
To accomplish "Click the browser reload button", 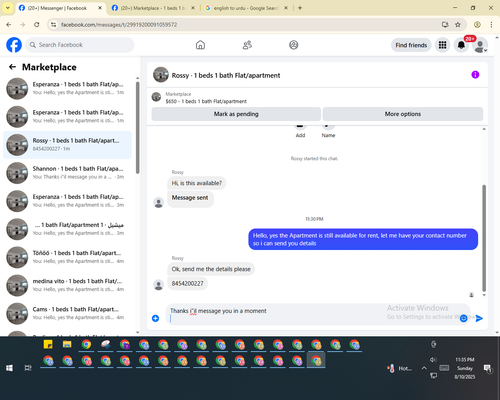I will coord(37,25).
